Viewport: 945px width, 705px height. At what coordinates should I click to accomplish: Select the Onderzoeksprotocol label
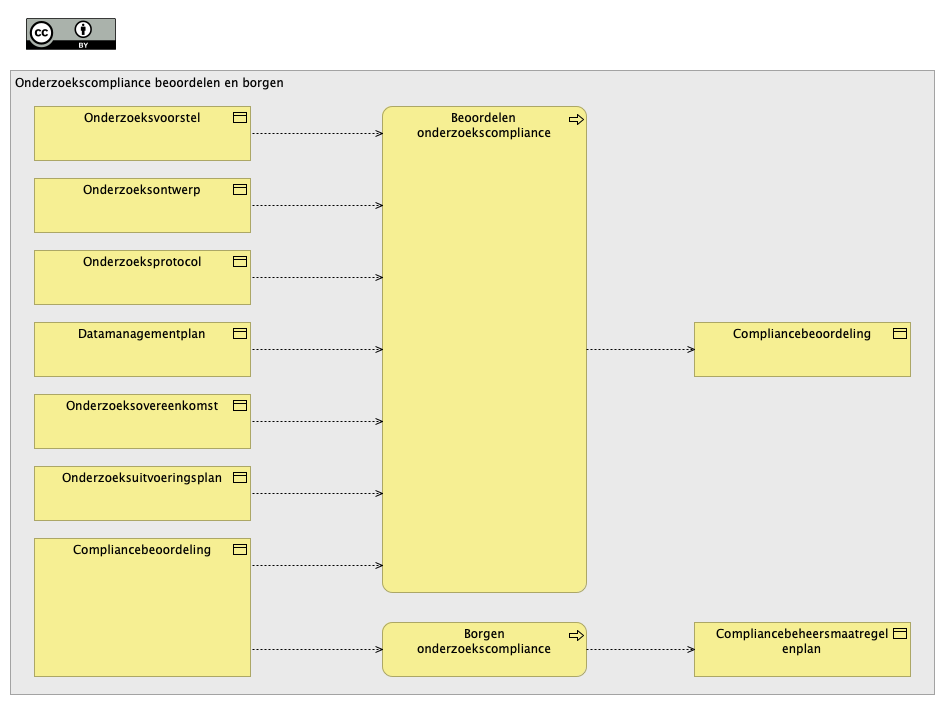tap(142, 262)
